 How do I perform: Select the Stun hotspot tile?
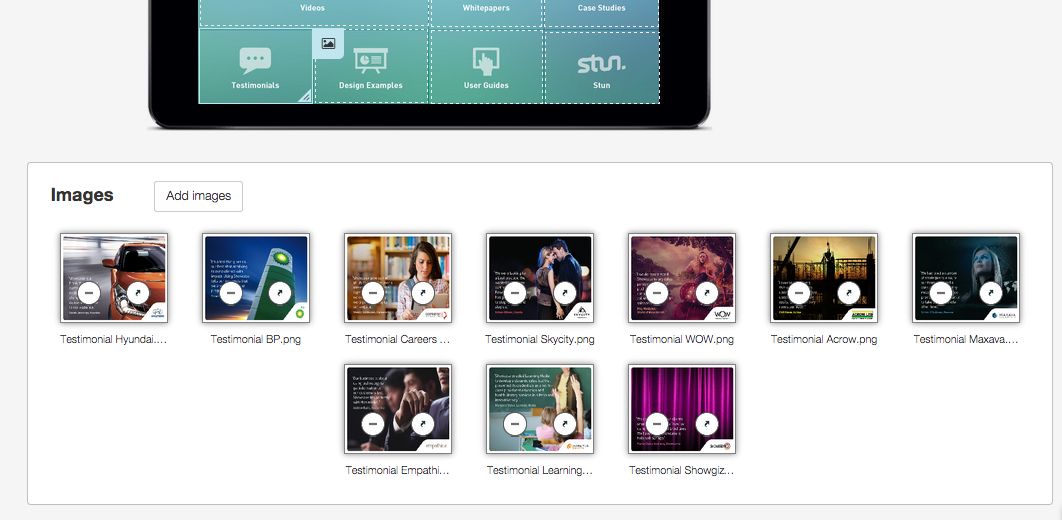click(601, 66)
